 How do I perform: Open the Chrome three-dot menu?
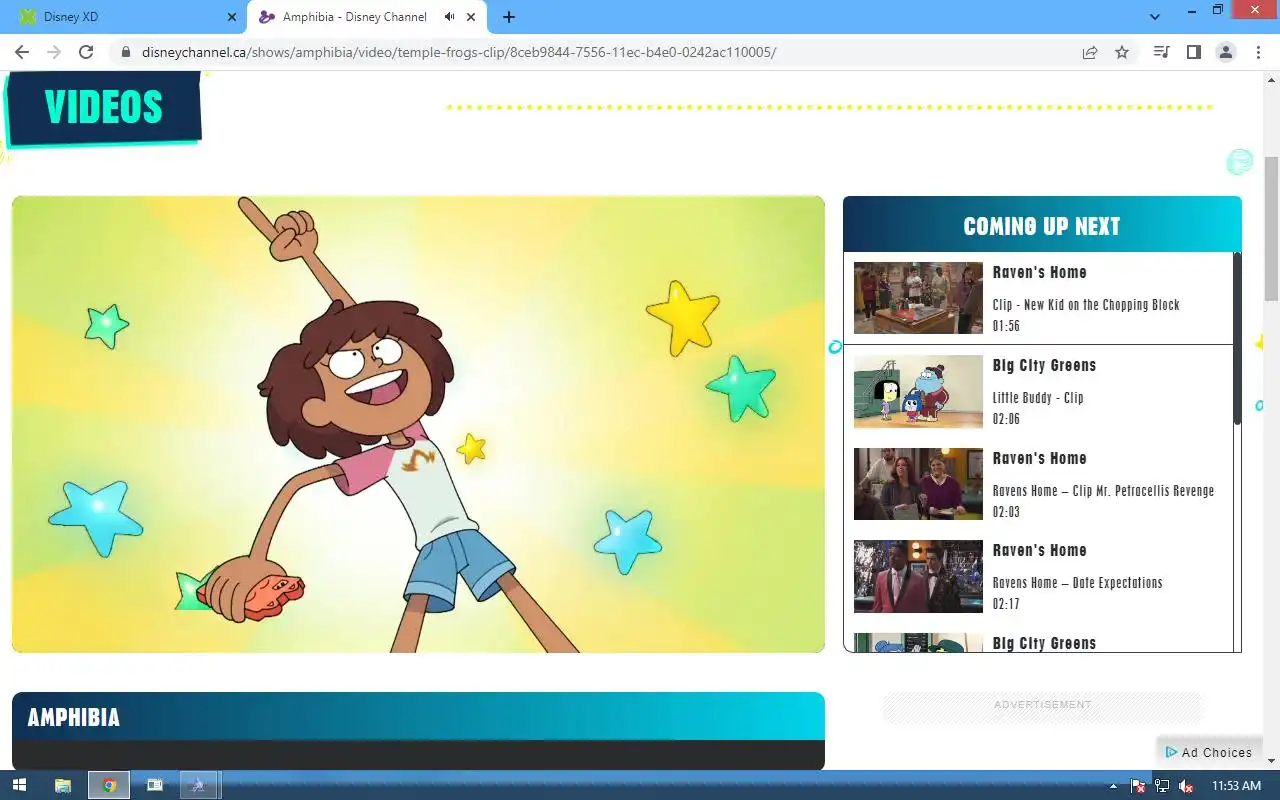tap(1258, 52)
